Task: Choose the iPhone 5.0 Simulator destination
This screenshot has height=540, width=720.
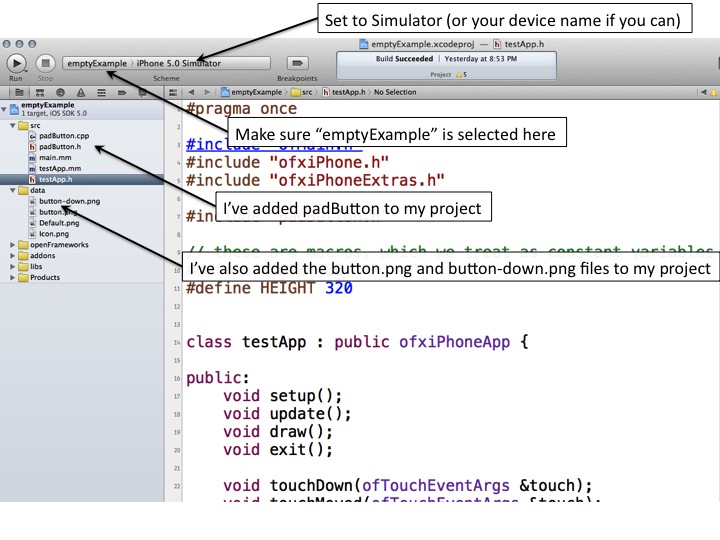Action: tap(179, 63)
